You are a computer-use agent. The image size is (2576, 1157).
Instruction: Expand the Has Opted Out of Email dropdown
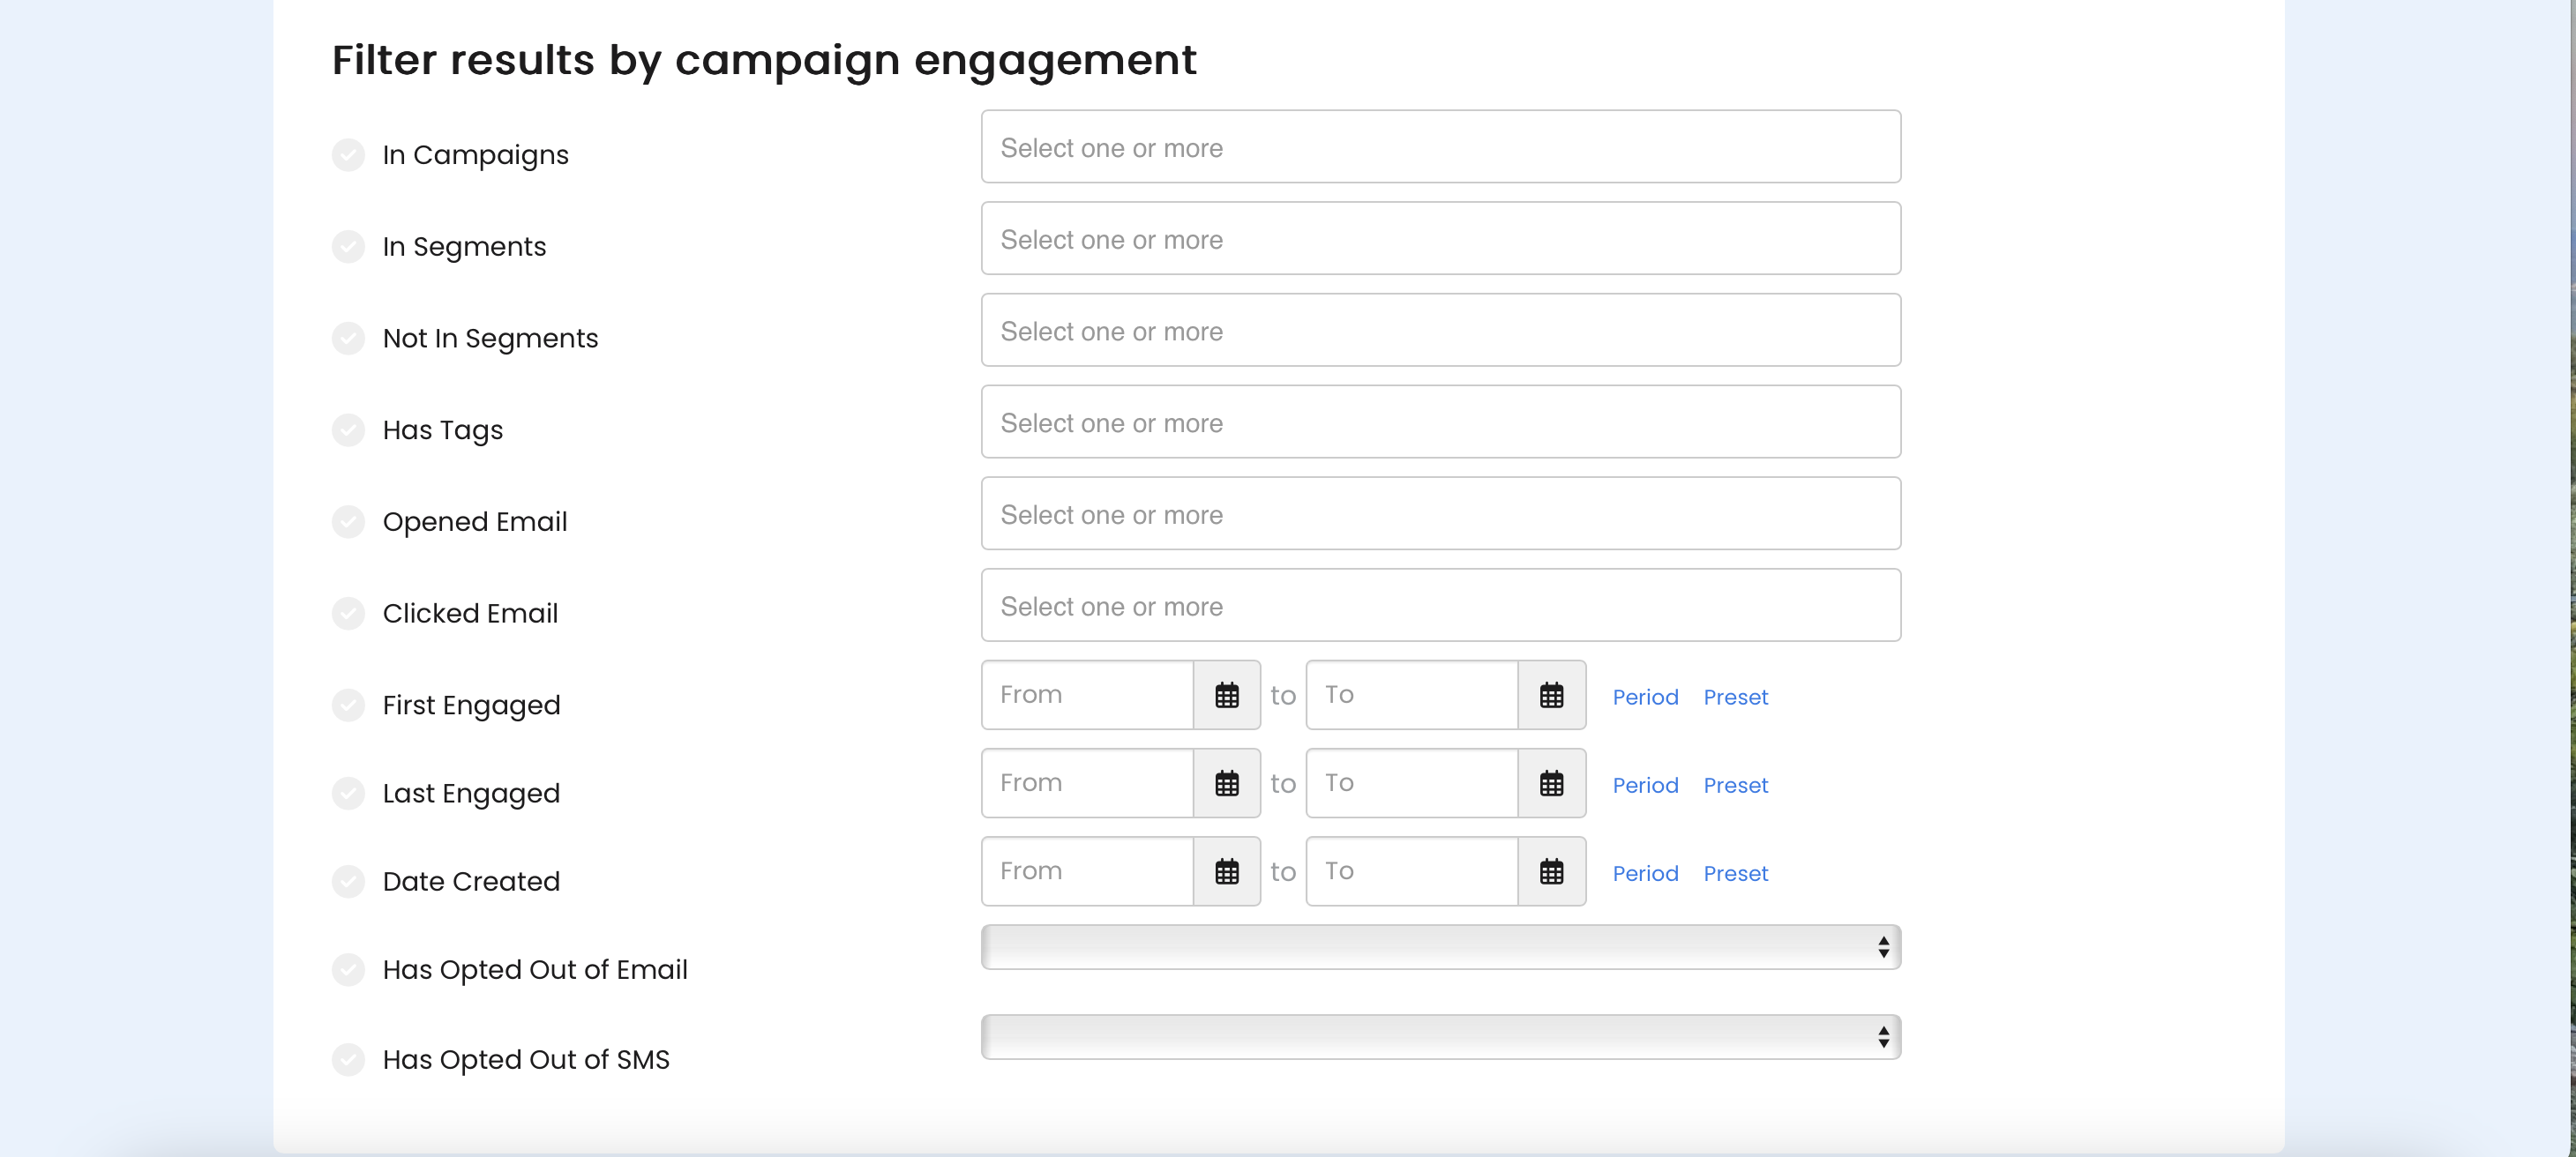(1441, 947)
